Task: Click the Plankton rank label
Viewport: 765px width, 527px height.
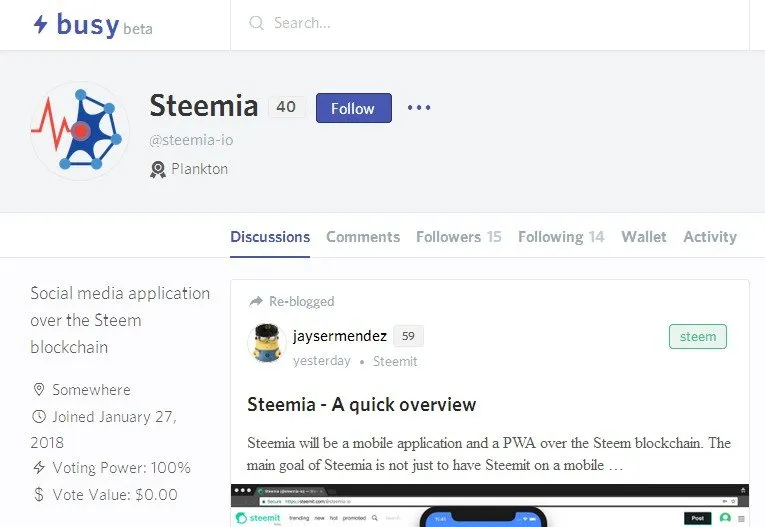Action: pos(200,169)
